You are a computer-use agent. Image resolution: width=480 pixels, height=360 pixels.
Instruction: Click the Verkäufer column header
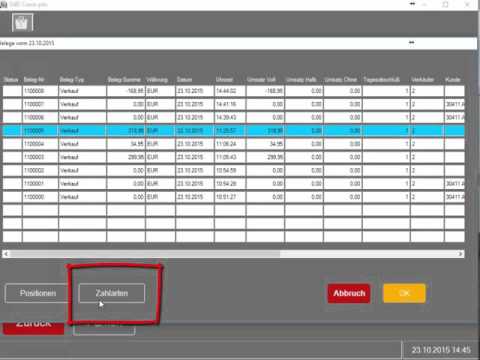(x=422, y=80)
